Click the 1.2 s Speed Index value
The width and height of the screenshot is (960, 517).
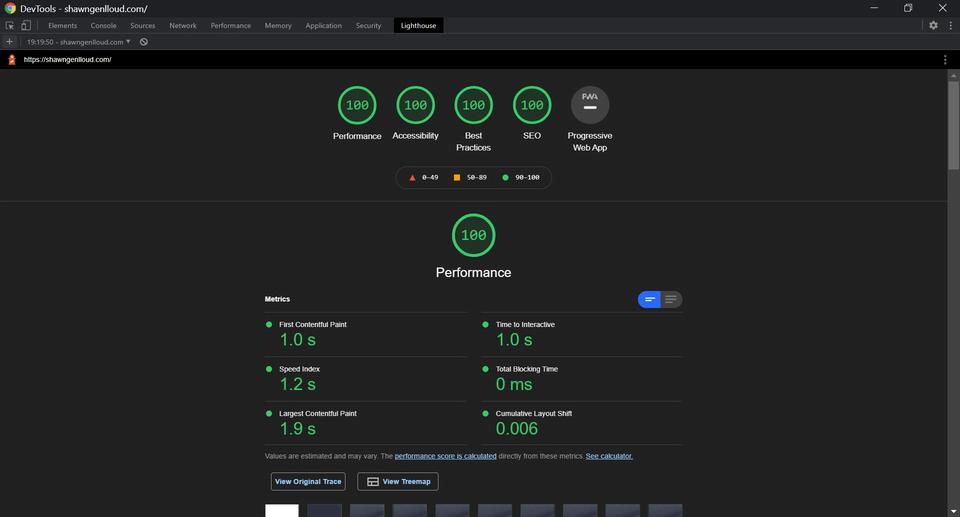[298, 385]
